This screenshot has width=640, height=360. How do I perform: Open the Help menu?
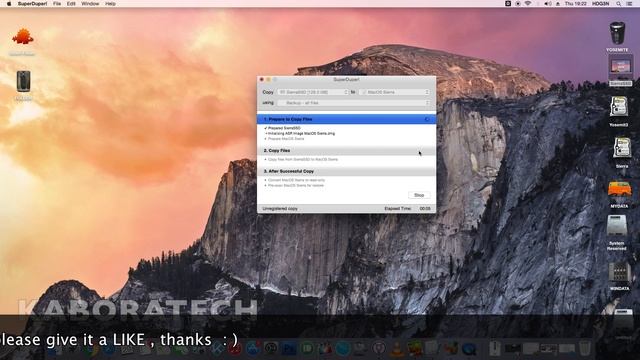110,4
